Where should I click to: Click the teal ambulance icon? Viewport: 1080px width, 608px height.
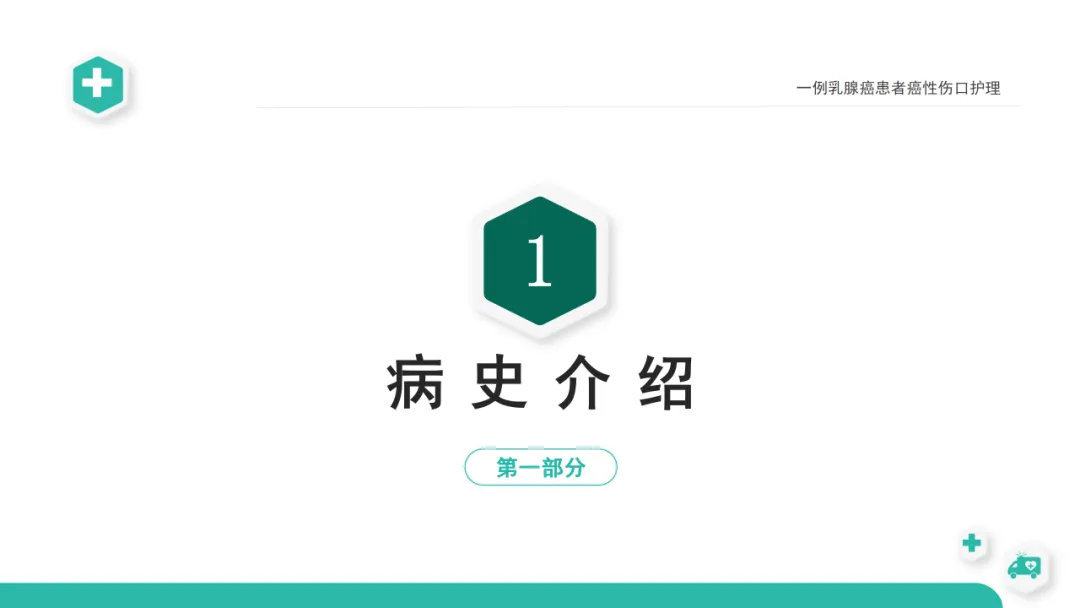[1024, 566]
